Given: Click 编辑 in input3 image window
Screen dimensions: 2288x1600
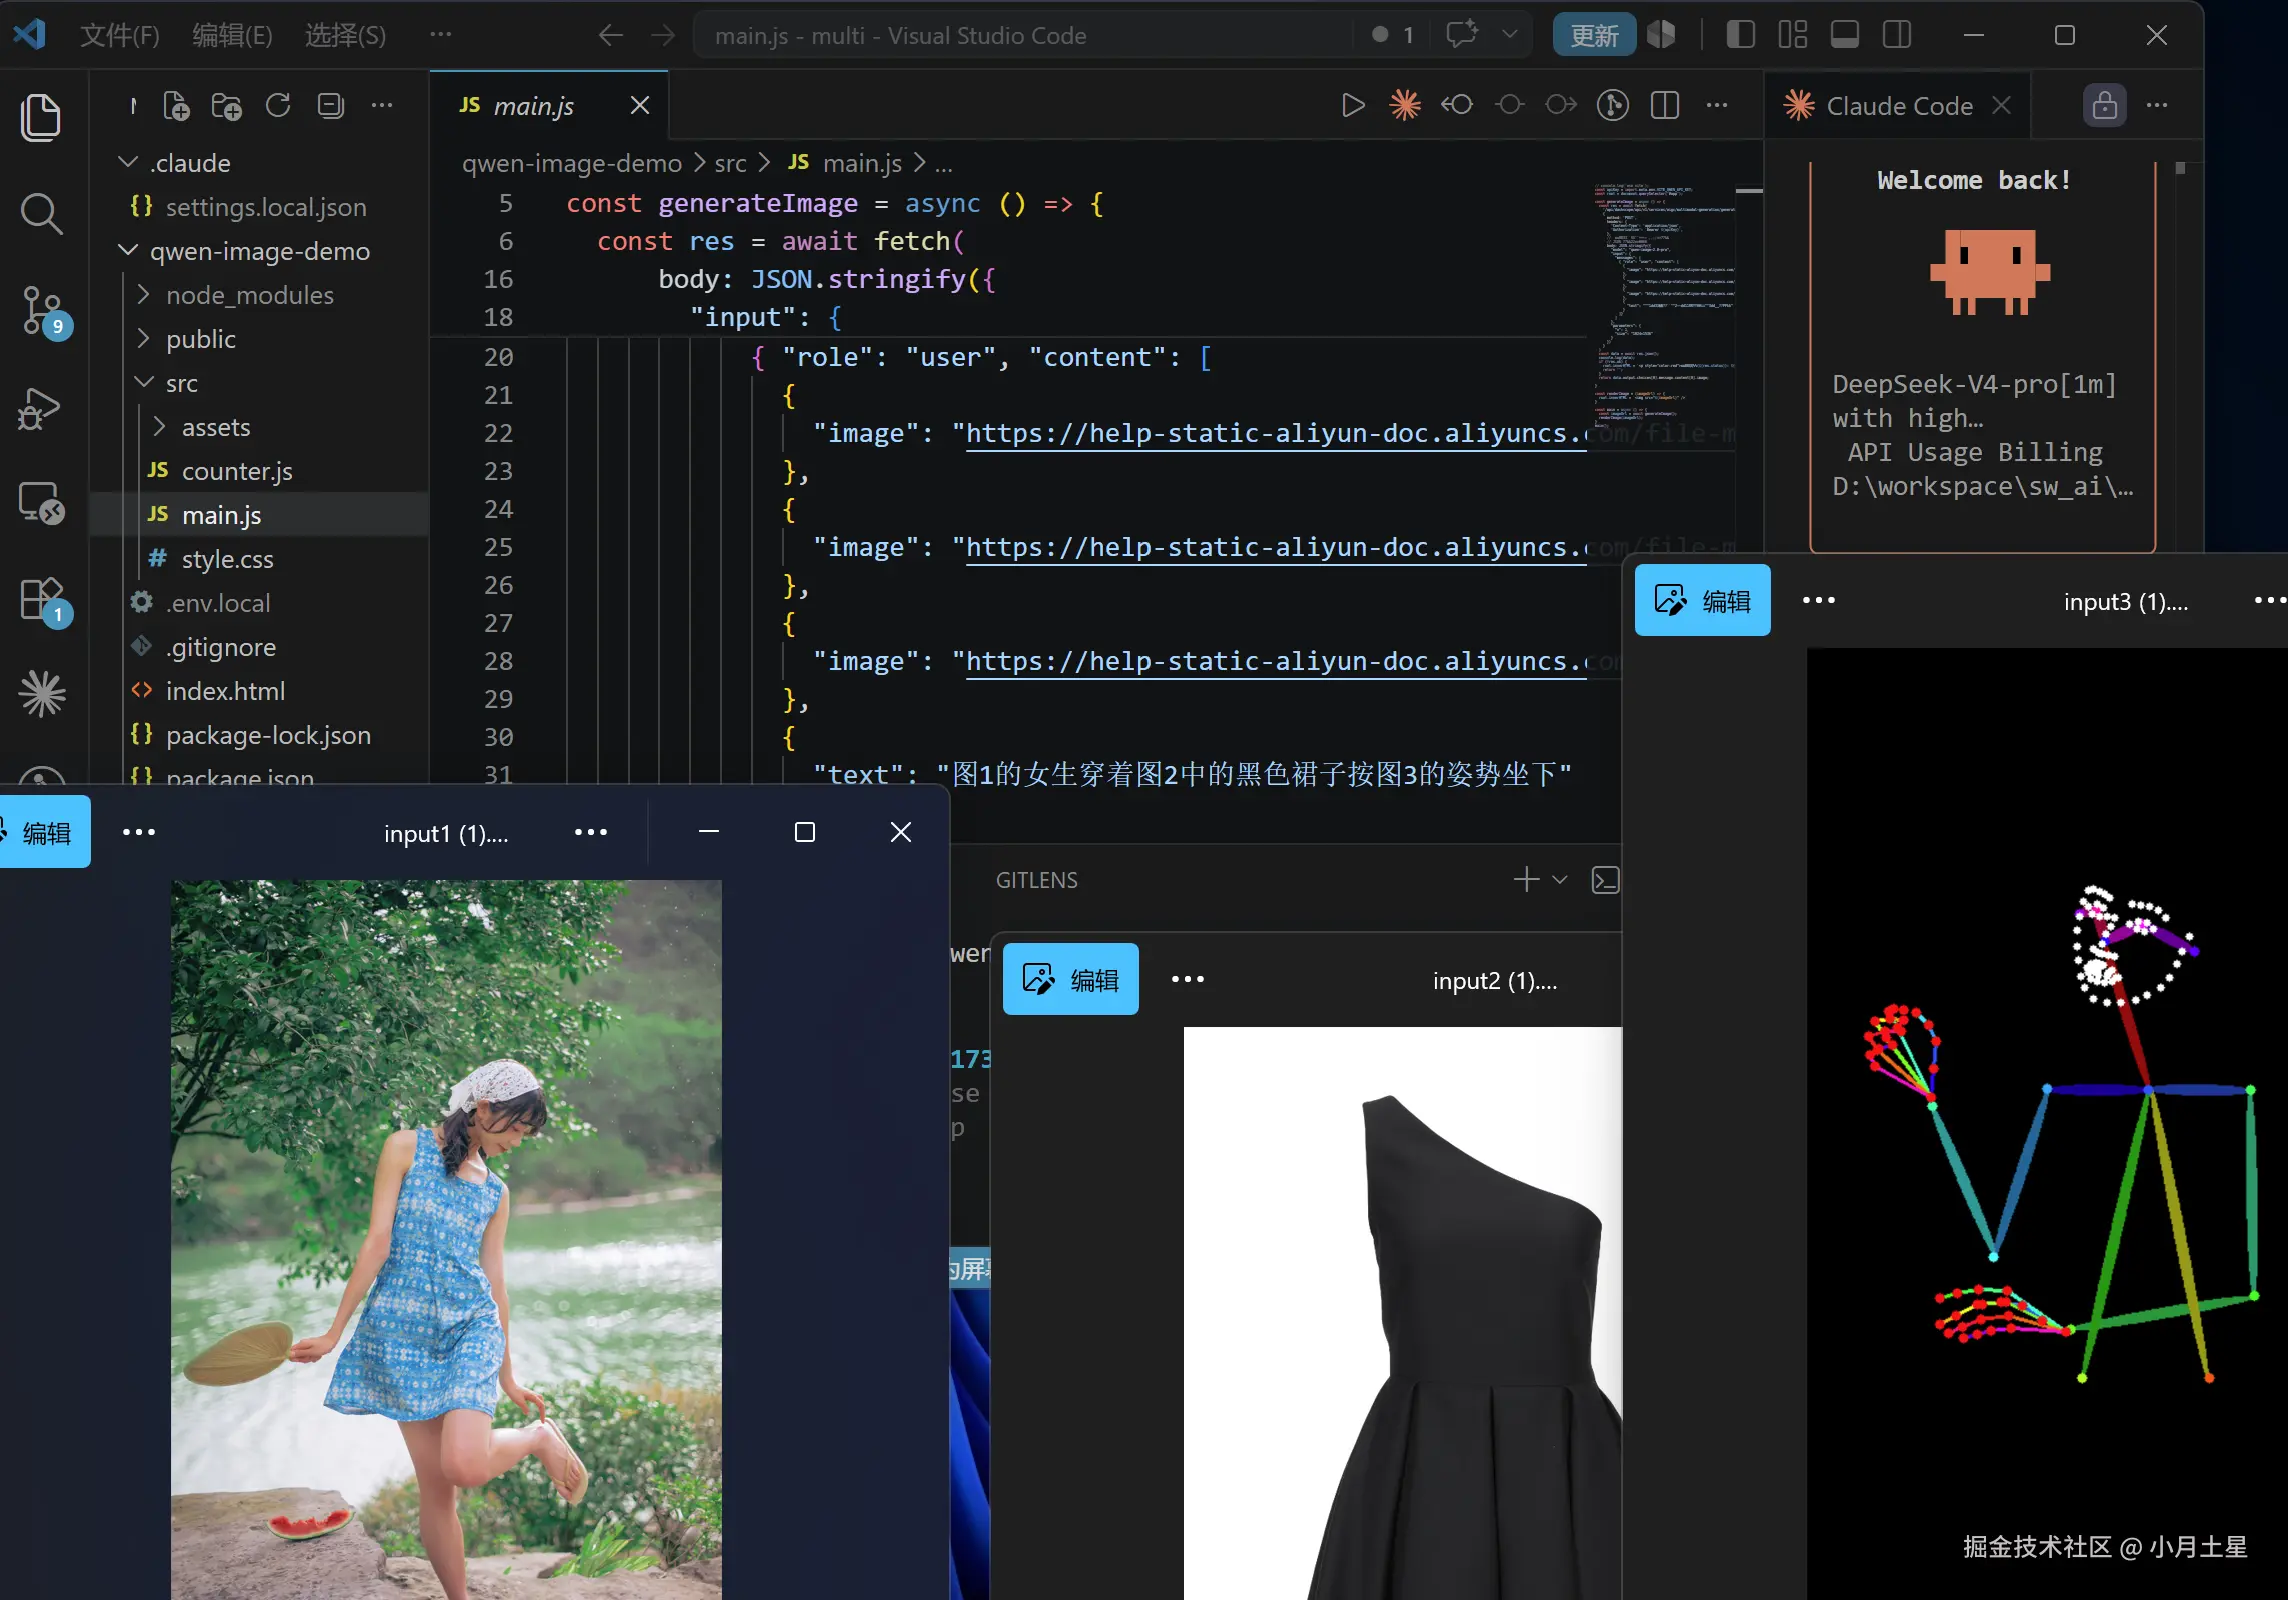Looking at the screenshot, I should (x=1702, y=600).
